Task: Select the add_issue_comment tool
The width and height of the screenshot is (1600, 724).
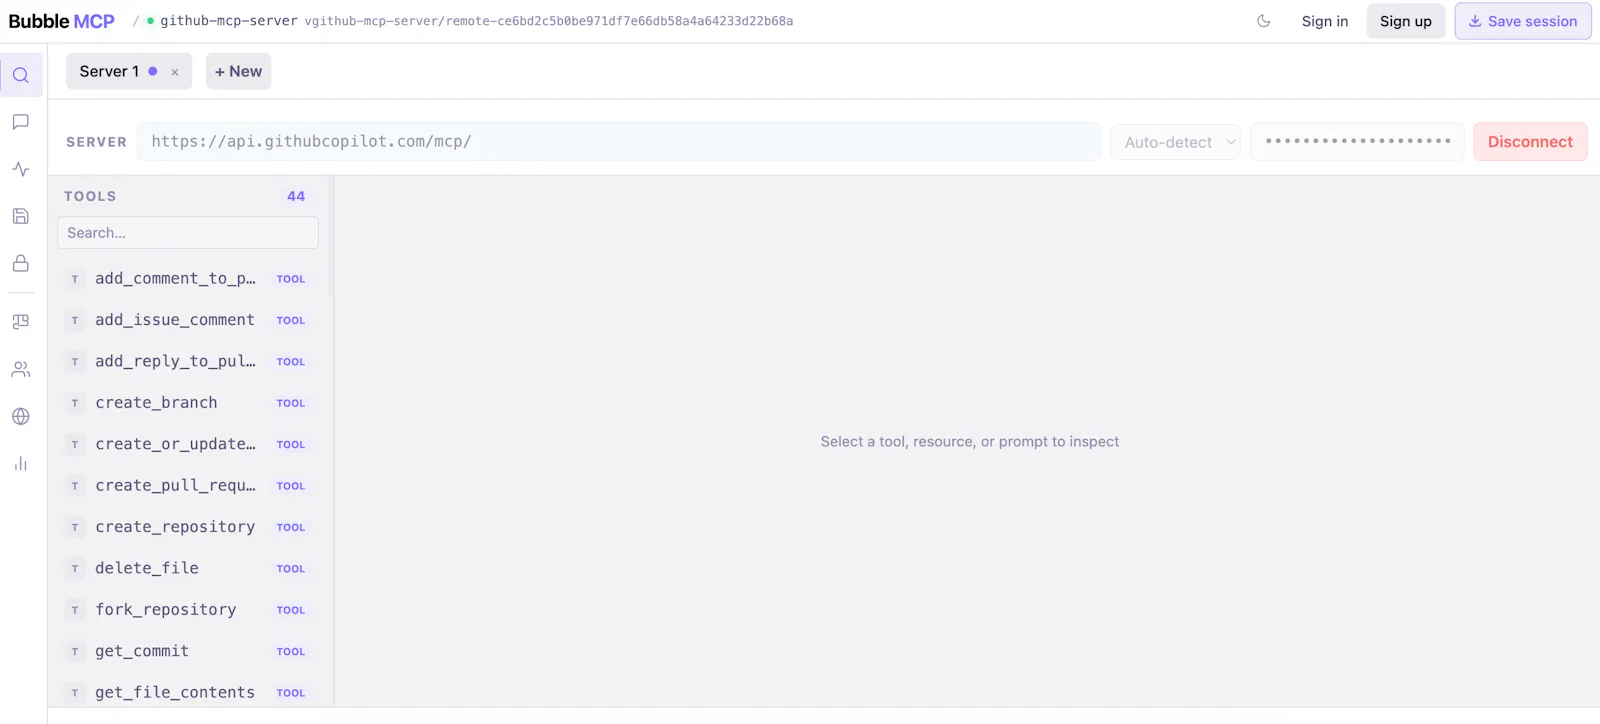Action: [189, 320]
